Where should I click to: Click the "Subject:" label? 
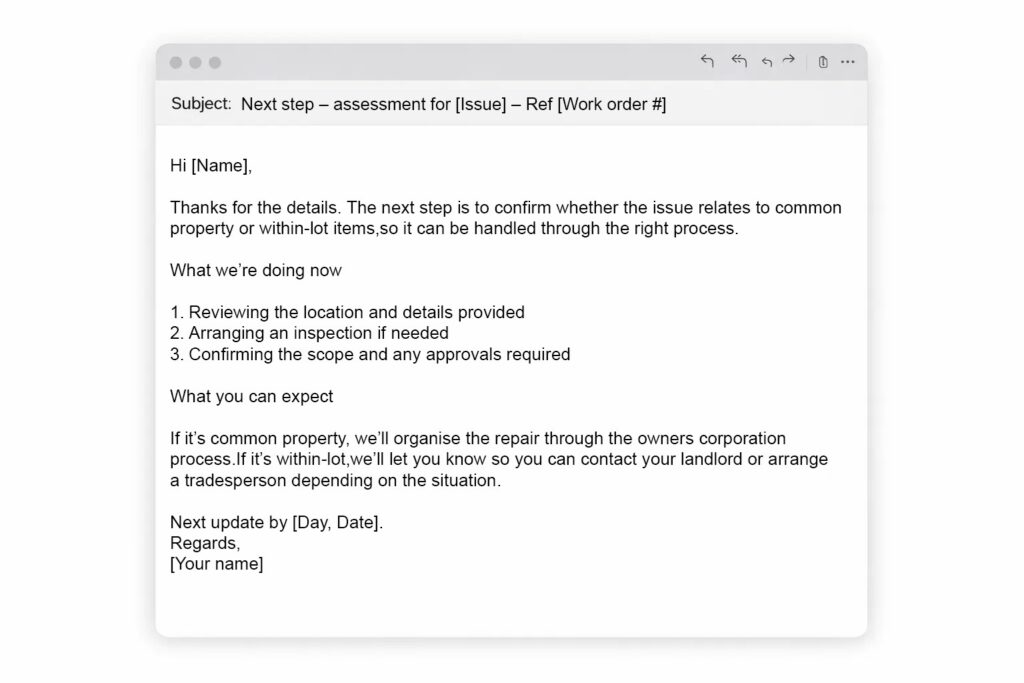coord(200,103)
